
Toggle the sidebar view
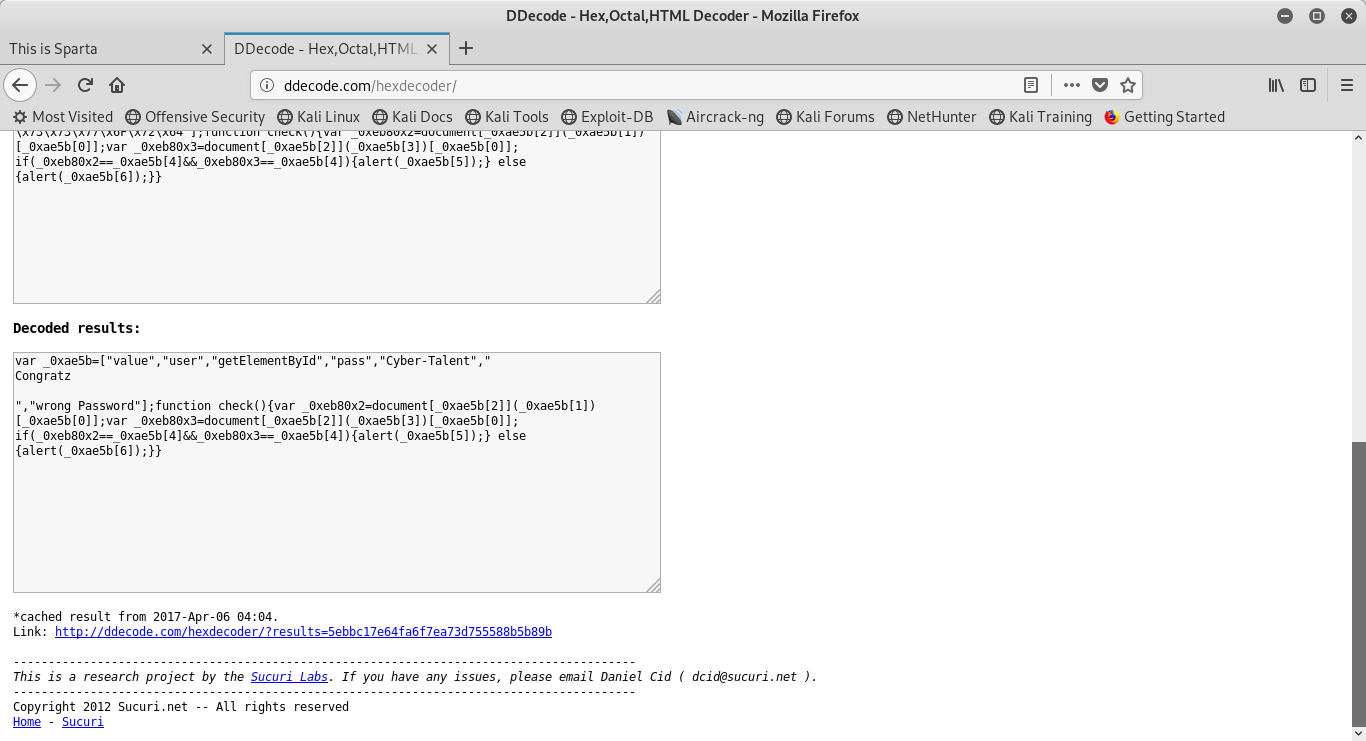(1307, 85)
